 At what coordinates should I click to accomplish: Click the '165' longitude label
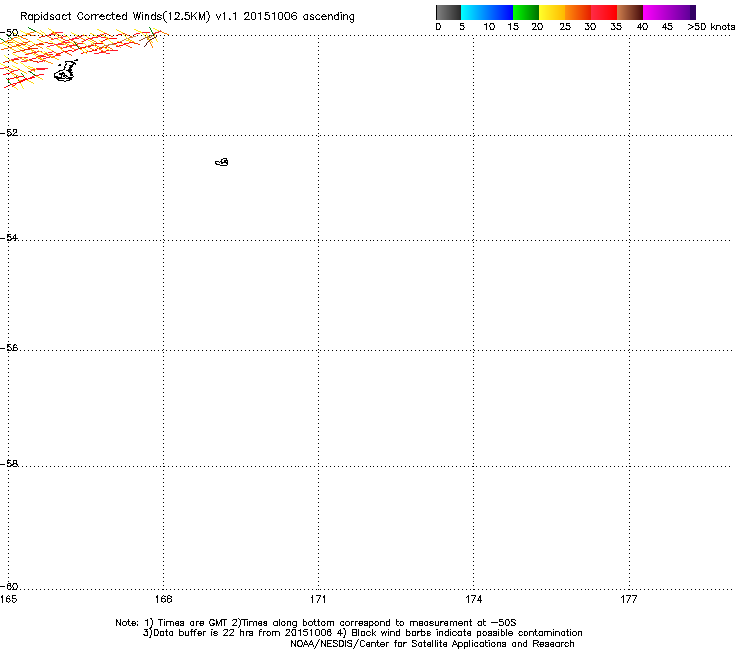click(8, 599)
